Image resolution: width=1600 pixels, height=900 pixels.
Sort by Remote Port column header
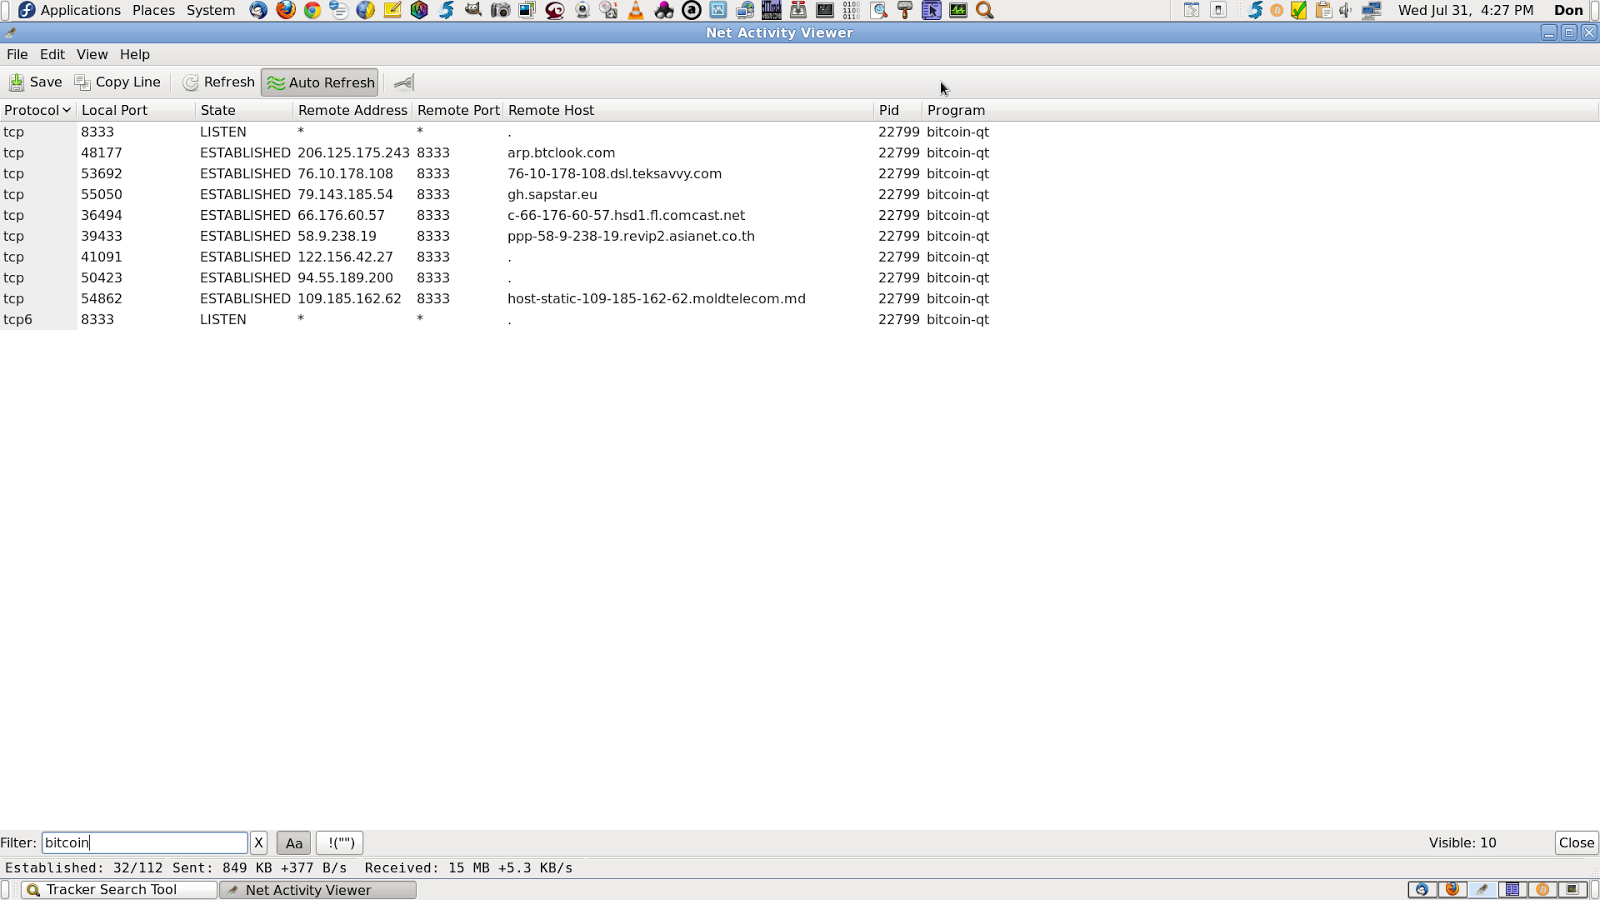[x=458, y=110]
